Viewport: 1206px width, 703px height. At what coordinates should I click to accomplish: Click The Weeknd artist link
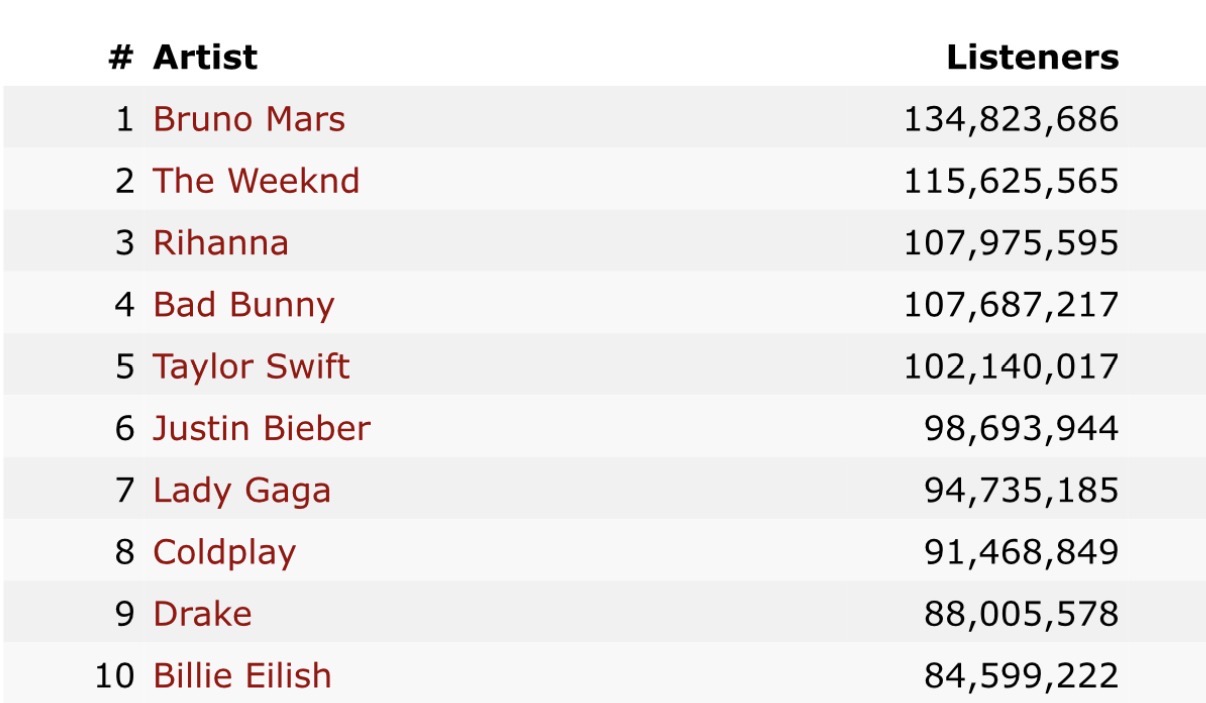click(x=256, y=181)
